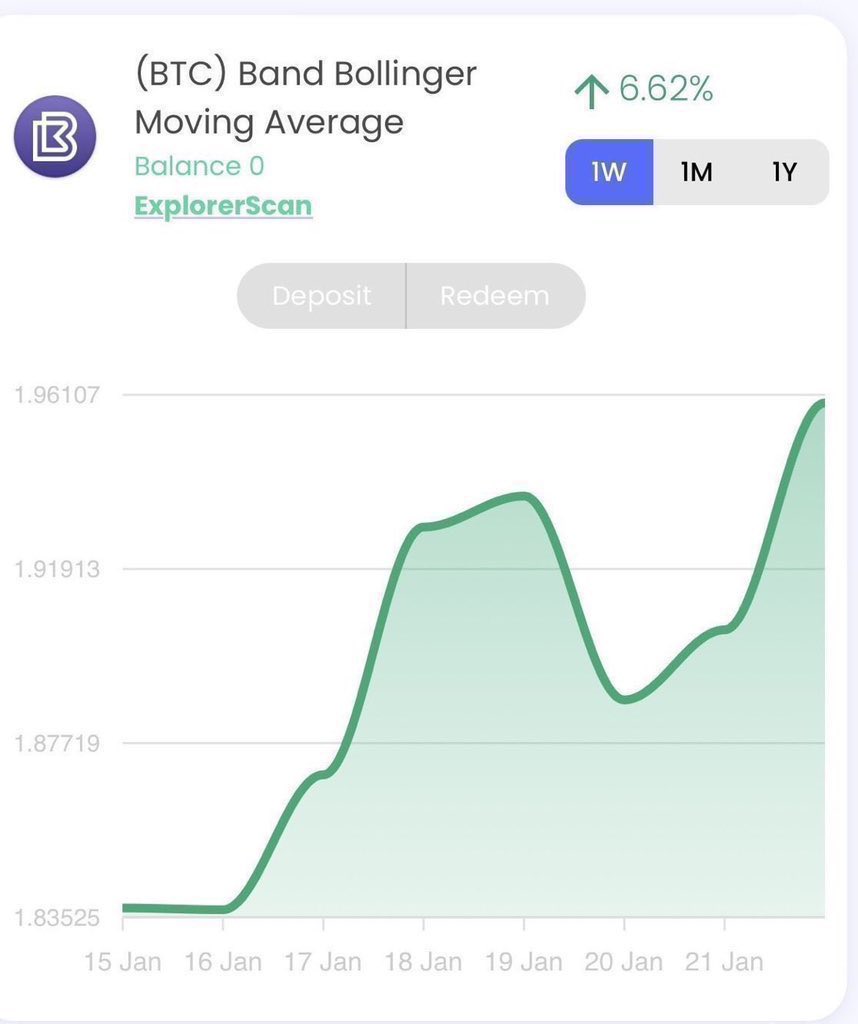This screenshot has width=858, height=1024.
Task: Click the 6.62% change value
Action: (665, 89)
